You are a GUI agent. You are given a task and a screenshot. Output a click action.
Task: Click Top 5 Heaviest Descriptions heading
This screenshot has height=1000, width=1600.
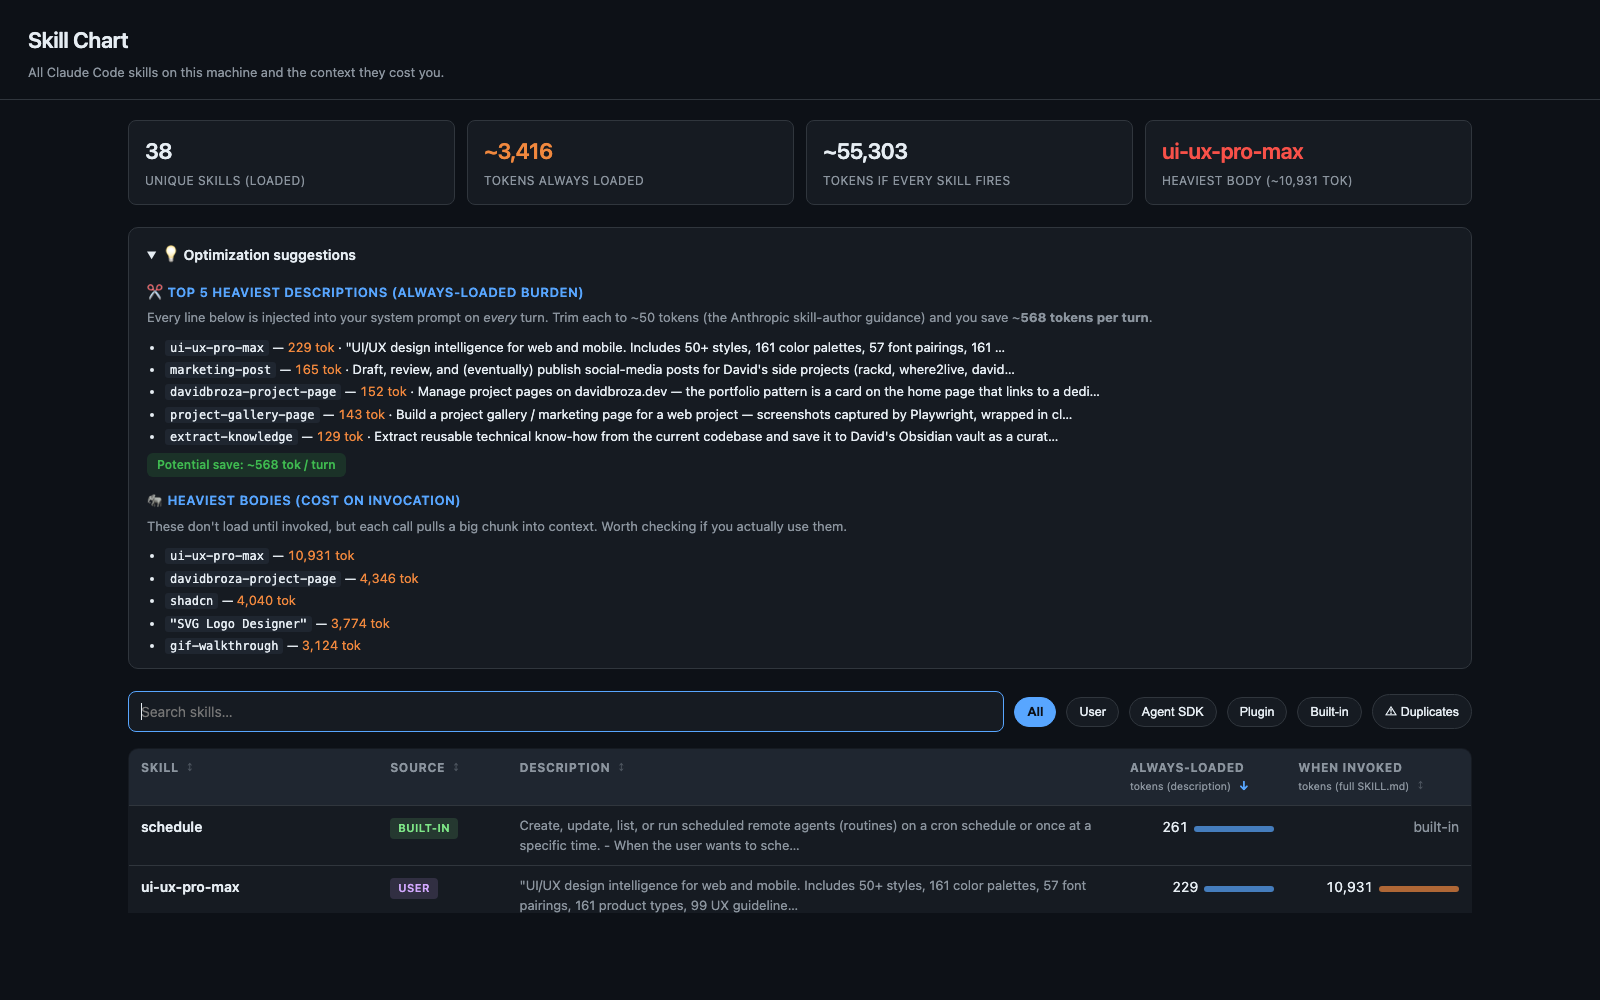click(x=375, y=292)
